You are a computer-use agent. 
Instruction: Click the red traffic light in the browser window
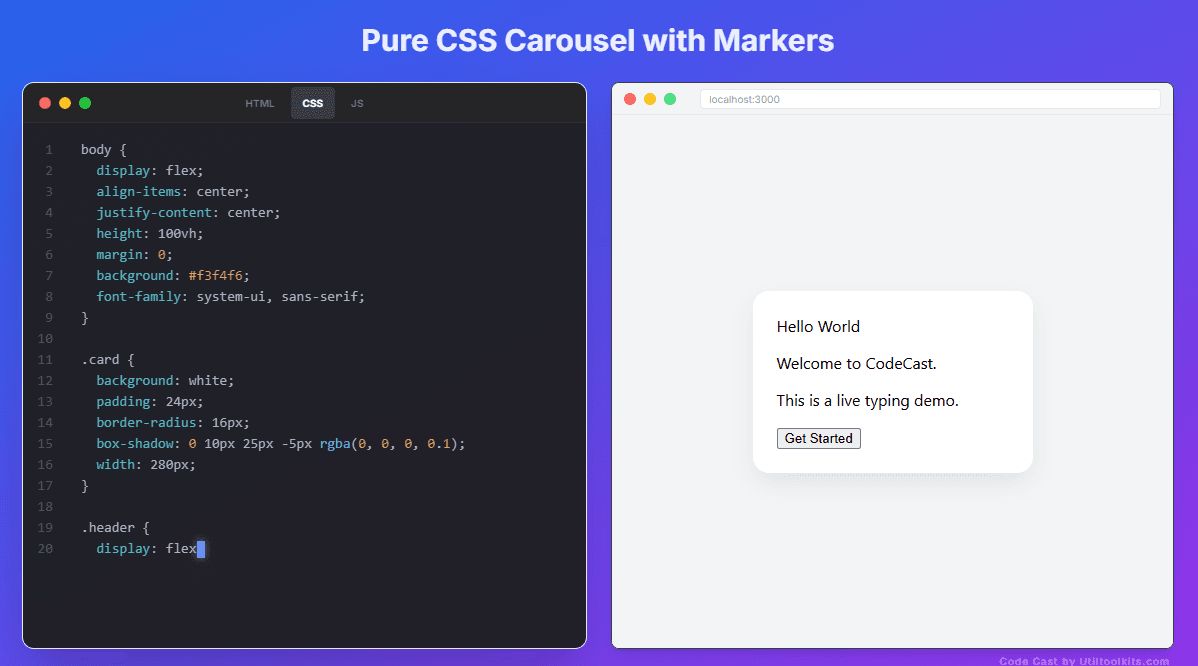(630, 99)
